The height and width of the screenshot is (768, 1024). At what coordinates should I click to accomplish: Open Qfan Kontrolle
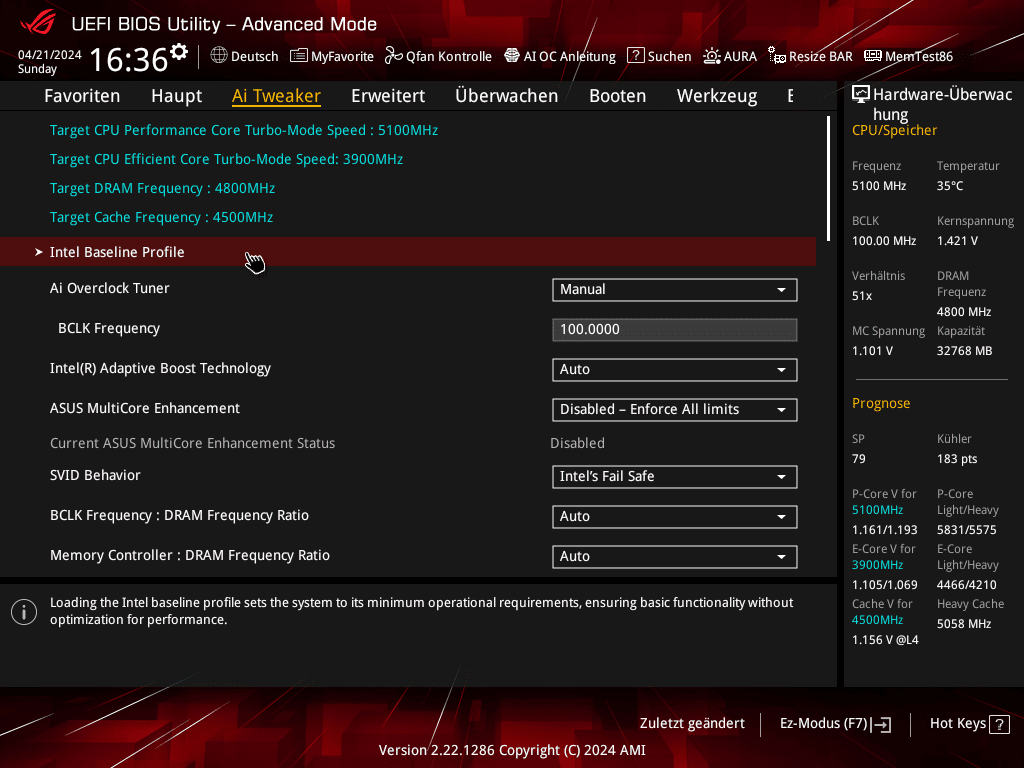438,56
